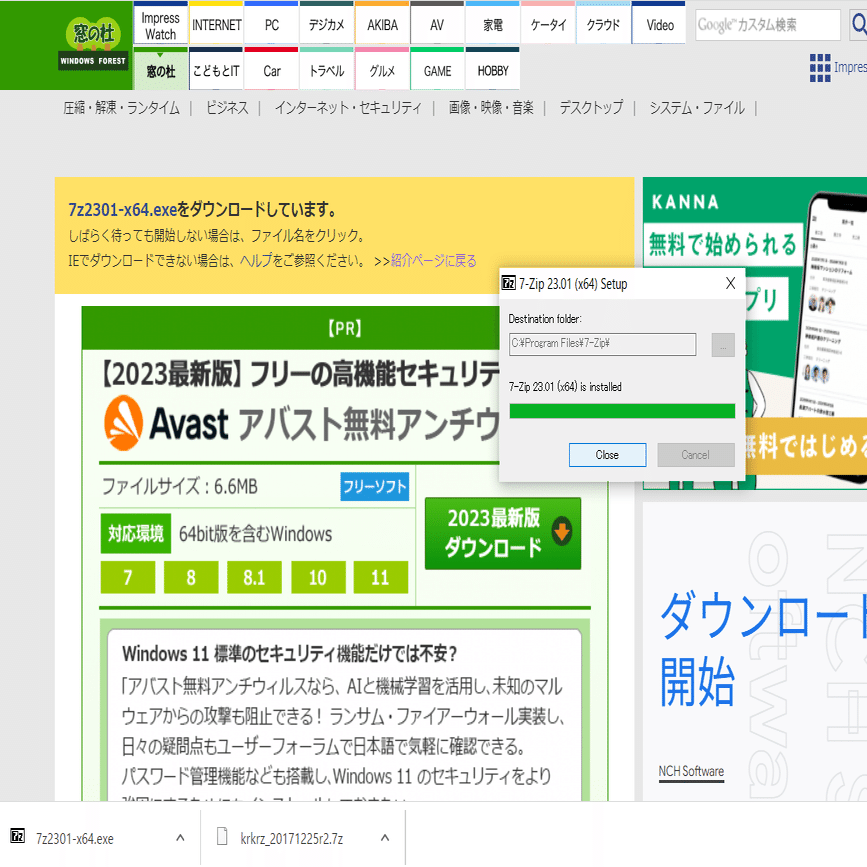Screen dimensions: 867x867
Task: Open the AV site tab
Action: (437, 24)
